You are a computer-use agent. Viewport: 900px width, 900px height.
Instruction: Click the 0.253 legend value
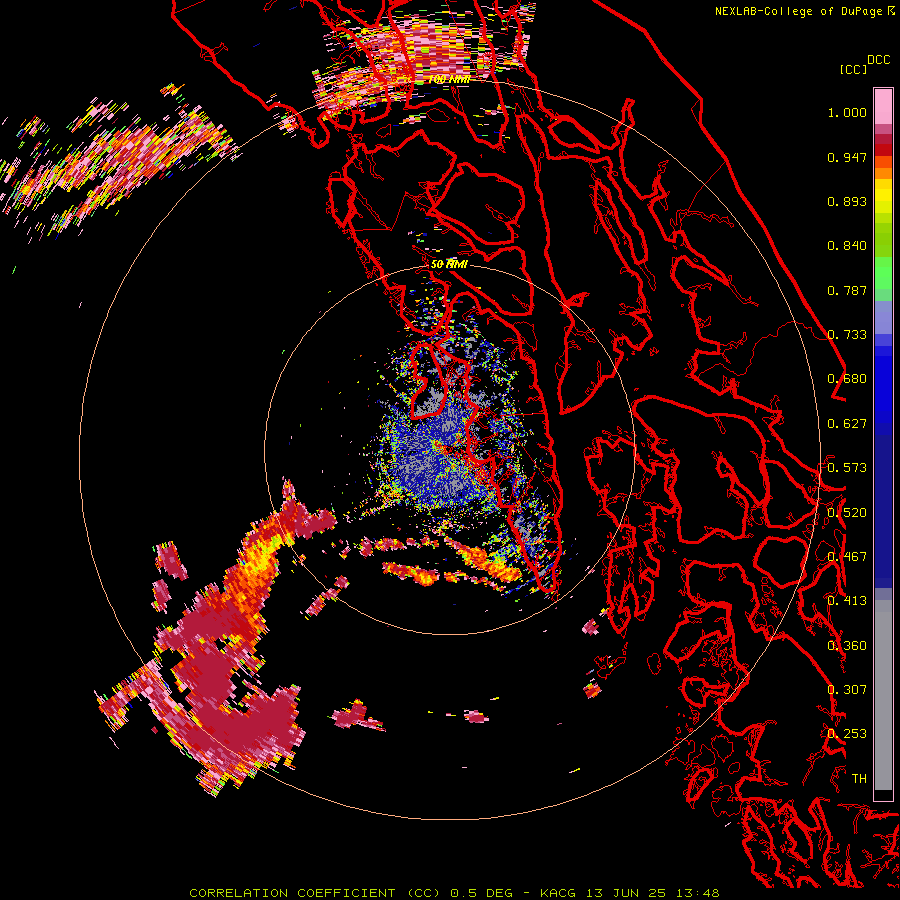(x=847, y=734)
